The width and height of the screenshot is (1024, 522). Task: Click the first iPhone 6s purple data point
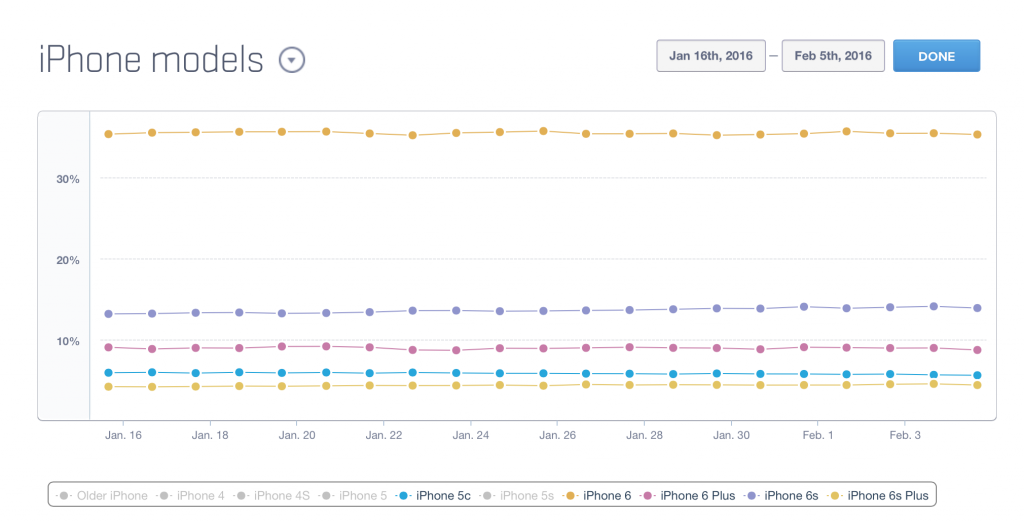(x=109, y=314)
